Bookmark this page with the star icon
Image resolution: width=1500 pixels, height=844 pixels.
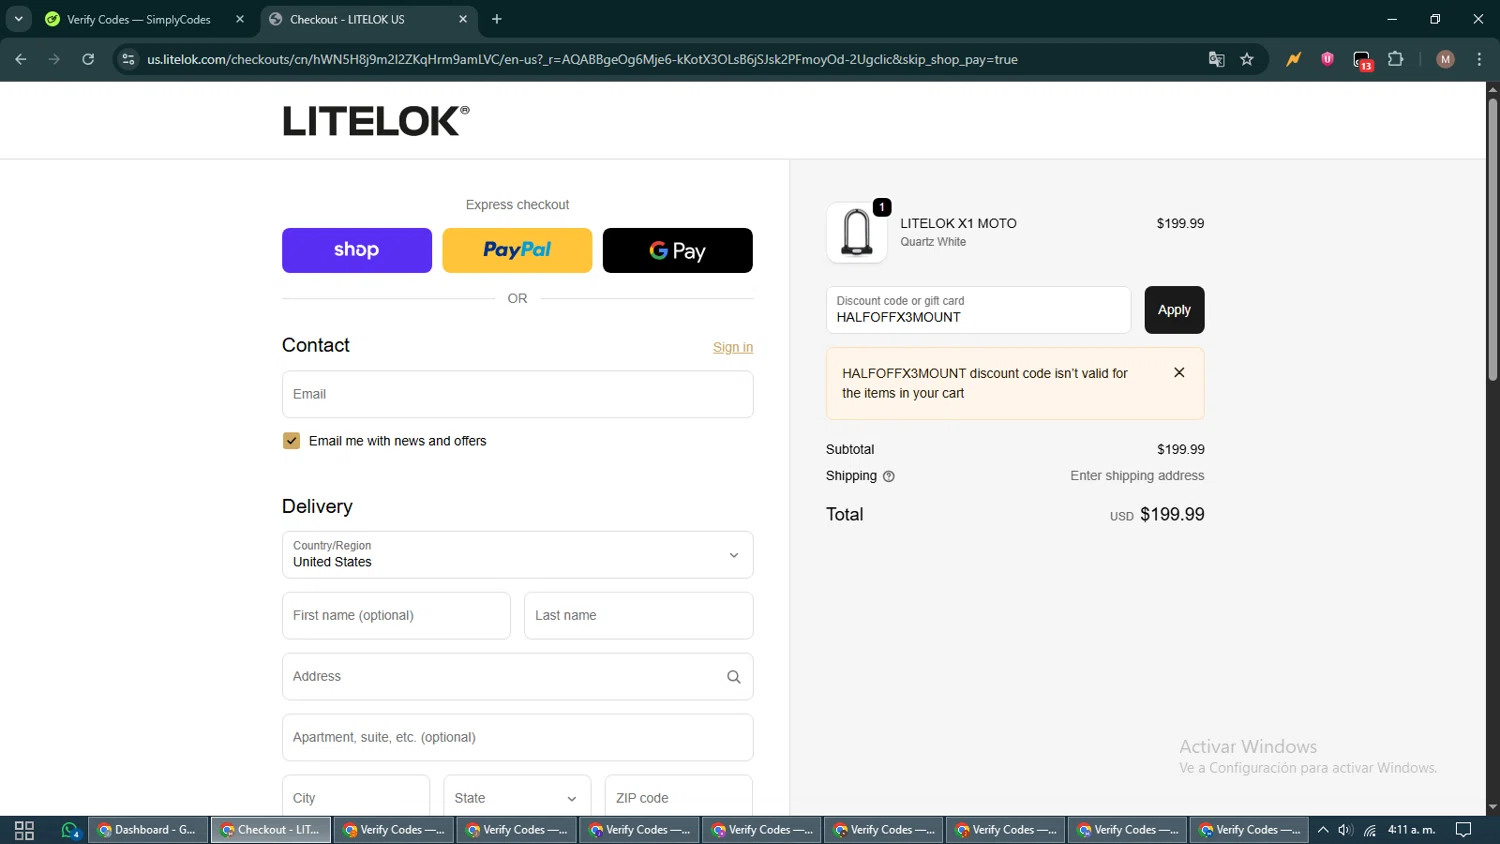click(1247, 59)
